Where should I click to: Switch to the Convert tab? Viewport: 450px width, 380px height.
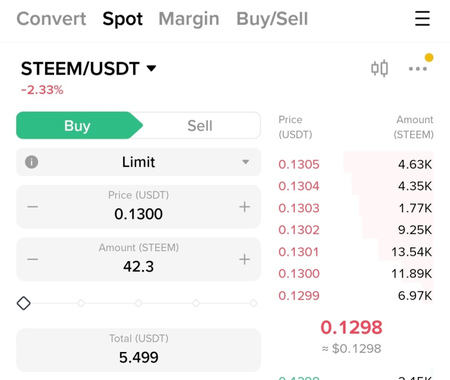pos(51,19)
